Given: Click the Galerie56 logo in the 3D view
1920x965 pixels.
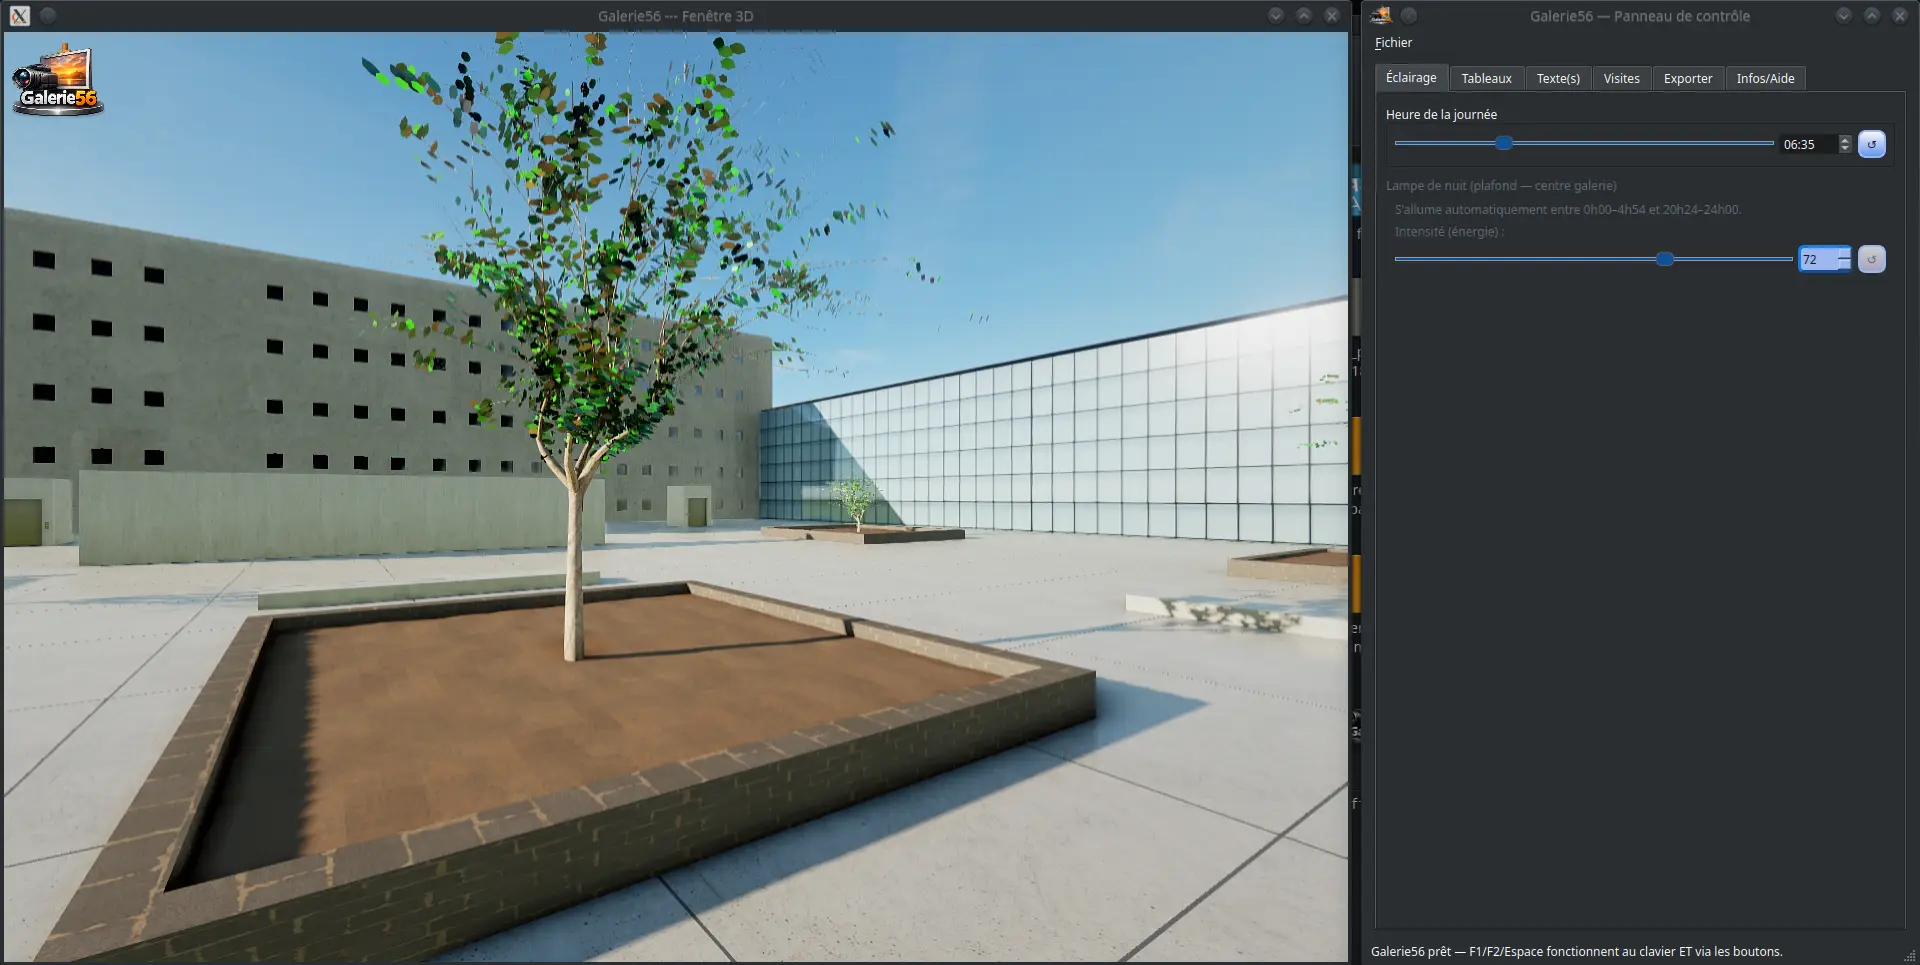Looking at the screenshot, I should 58,80.
